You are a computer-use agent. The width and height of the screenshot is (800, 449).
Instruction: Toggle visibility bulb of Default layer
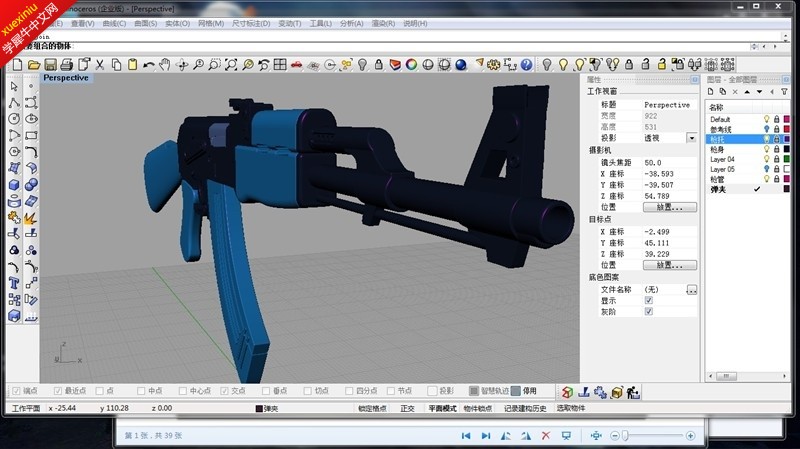[x=766, y=119]
